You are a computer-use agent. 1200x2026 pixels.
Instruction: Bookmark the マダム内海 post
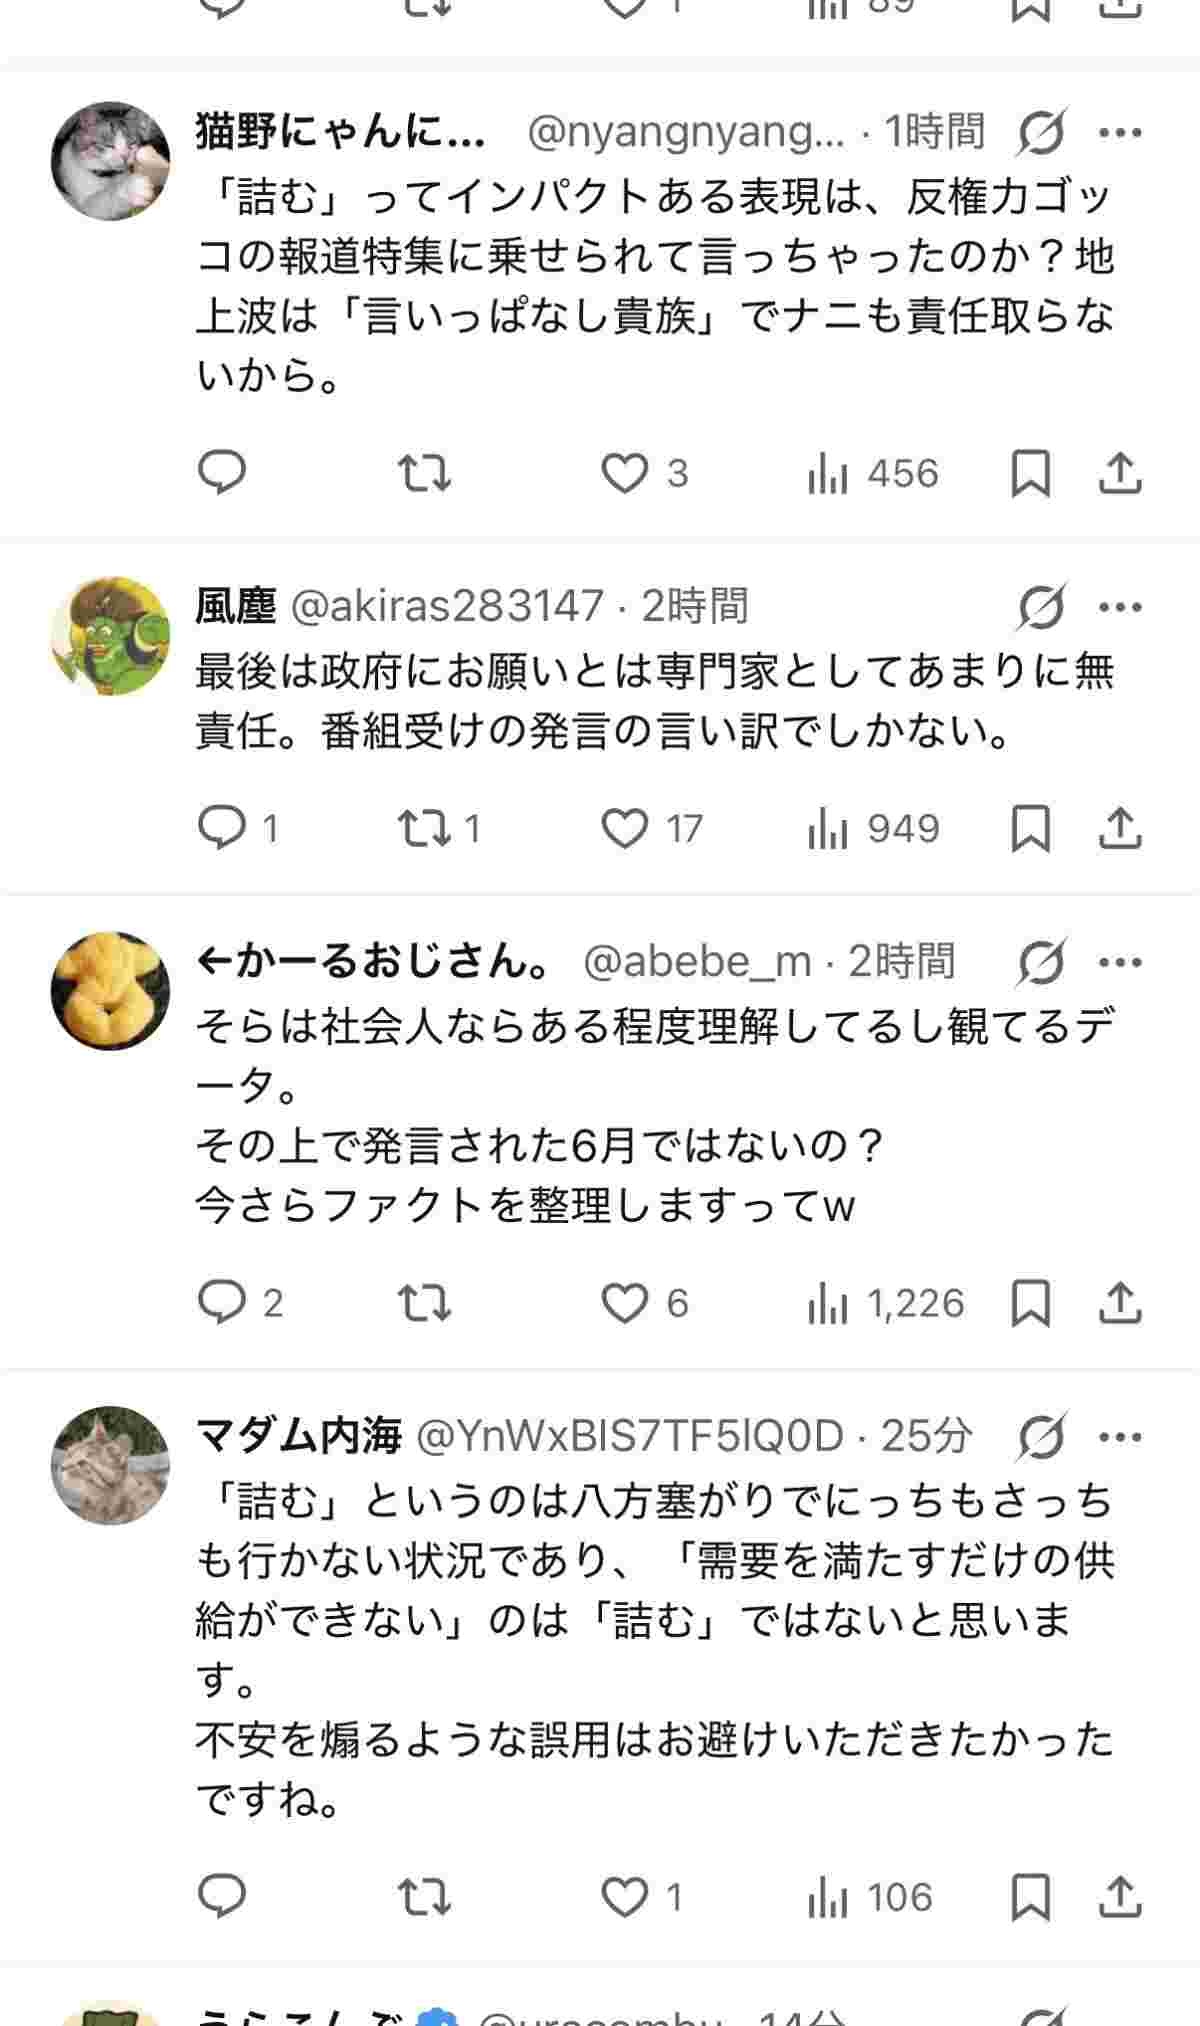click(x=1030, y=1897)
